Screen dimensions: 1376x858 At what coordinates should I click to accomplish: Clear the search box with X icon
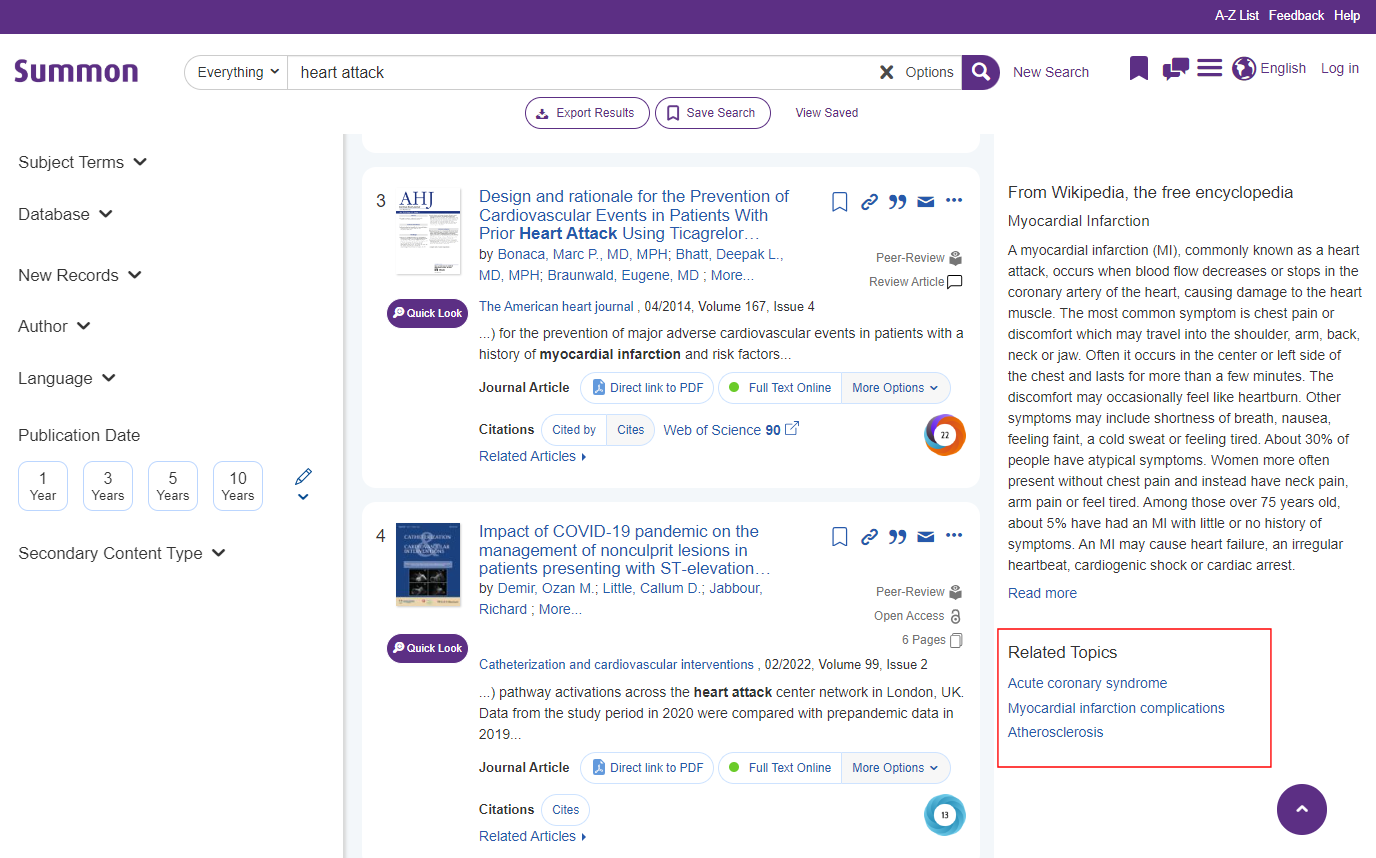click(x=886, y=72)
